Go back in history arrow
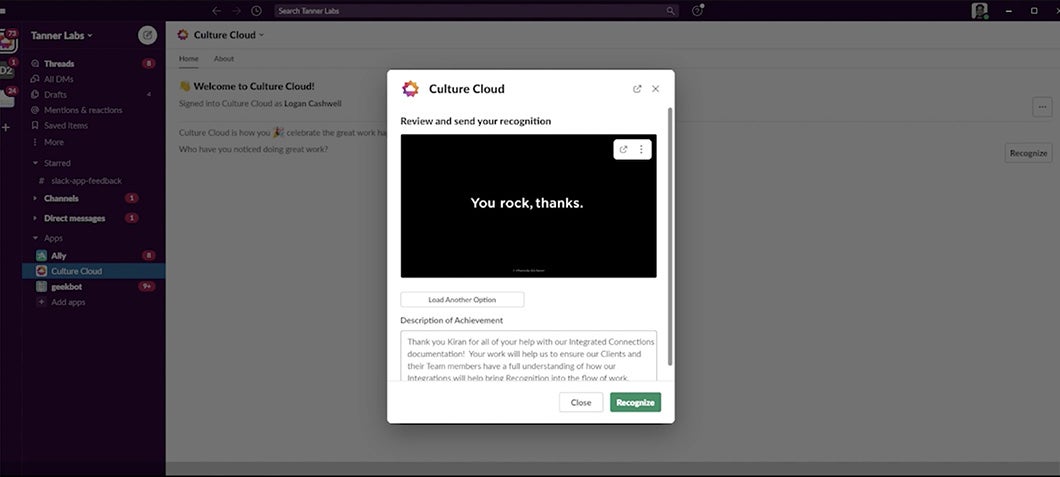This screenshot has width=1060, height=477. point(216,11)
